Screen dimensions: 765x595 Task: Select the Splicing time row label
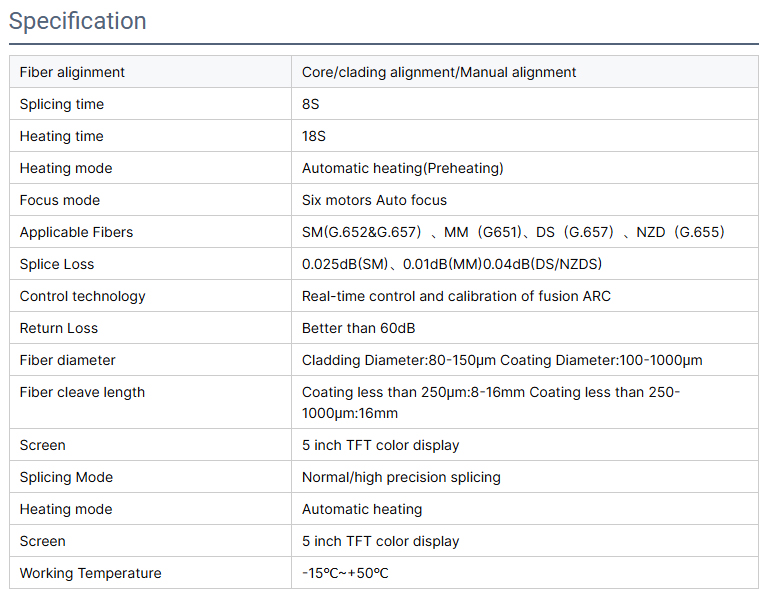coord(62,104)
